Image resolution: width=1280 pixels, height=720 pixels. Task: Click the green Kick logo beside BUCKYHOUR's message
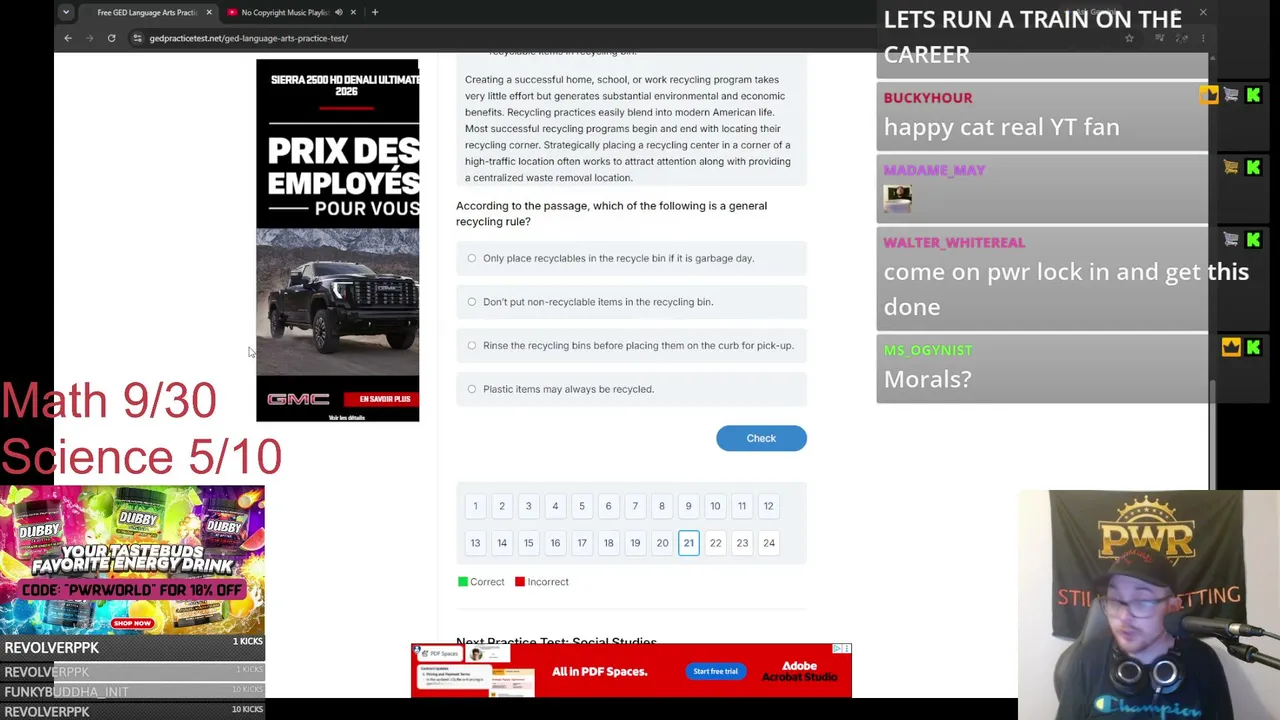click(1253, 96)
